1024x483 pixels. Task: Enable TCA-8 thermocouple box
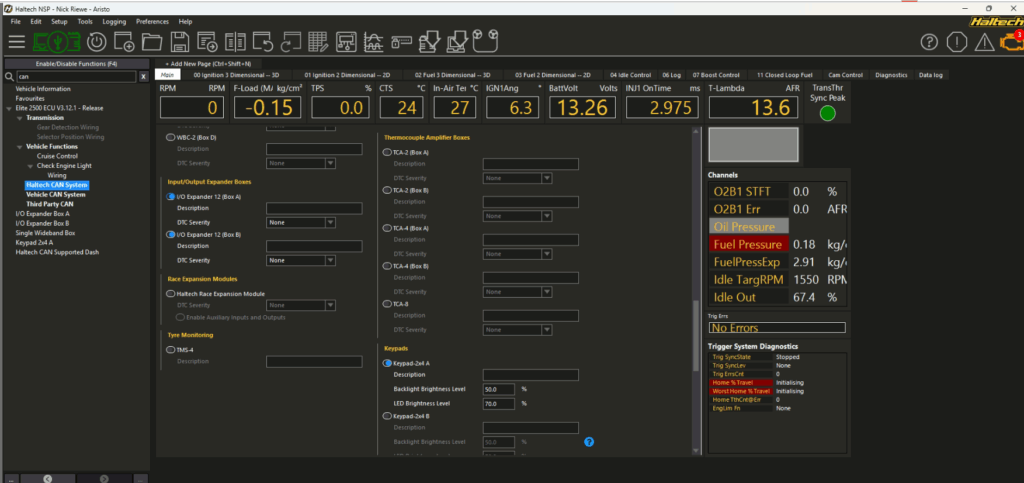click(387, 304)
